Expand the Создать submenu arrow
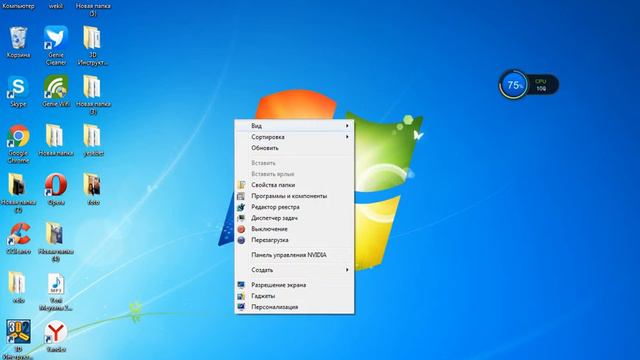Screen dimensions: 640x360 [x=347, y=270]
